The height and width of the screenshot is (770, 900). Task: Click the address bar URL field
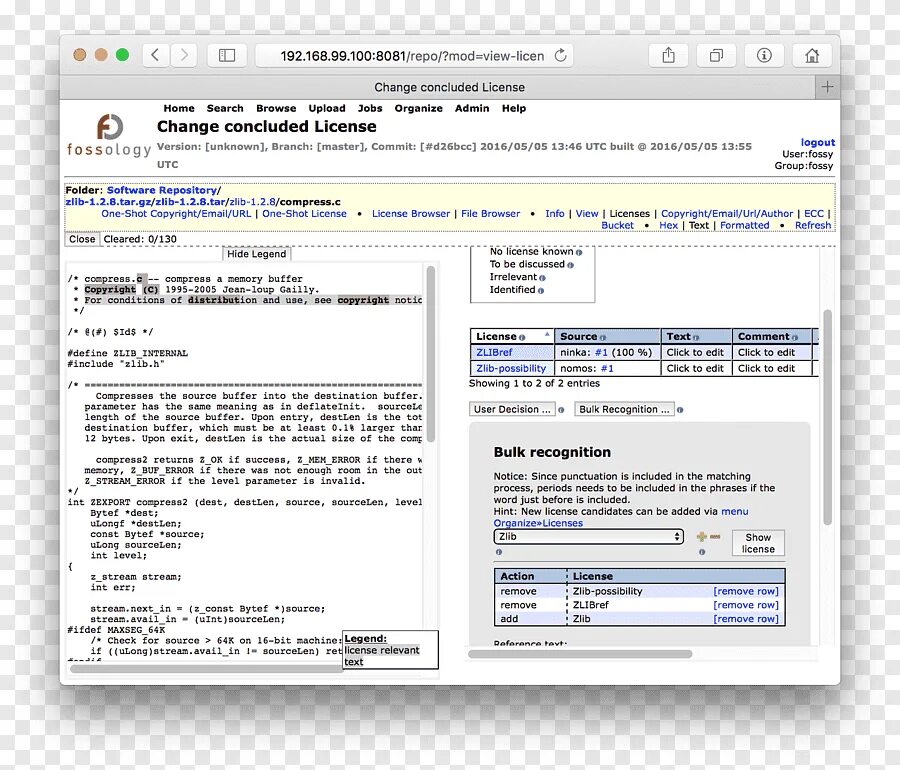click(x=413, y=56)
